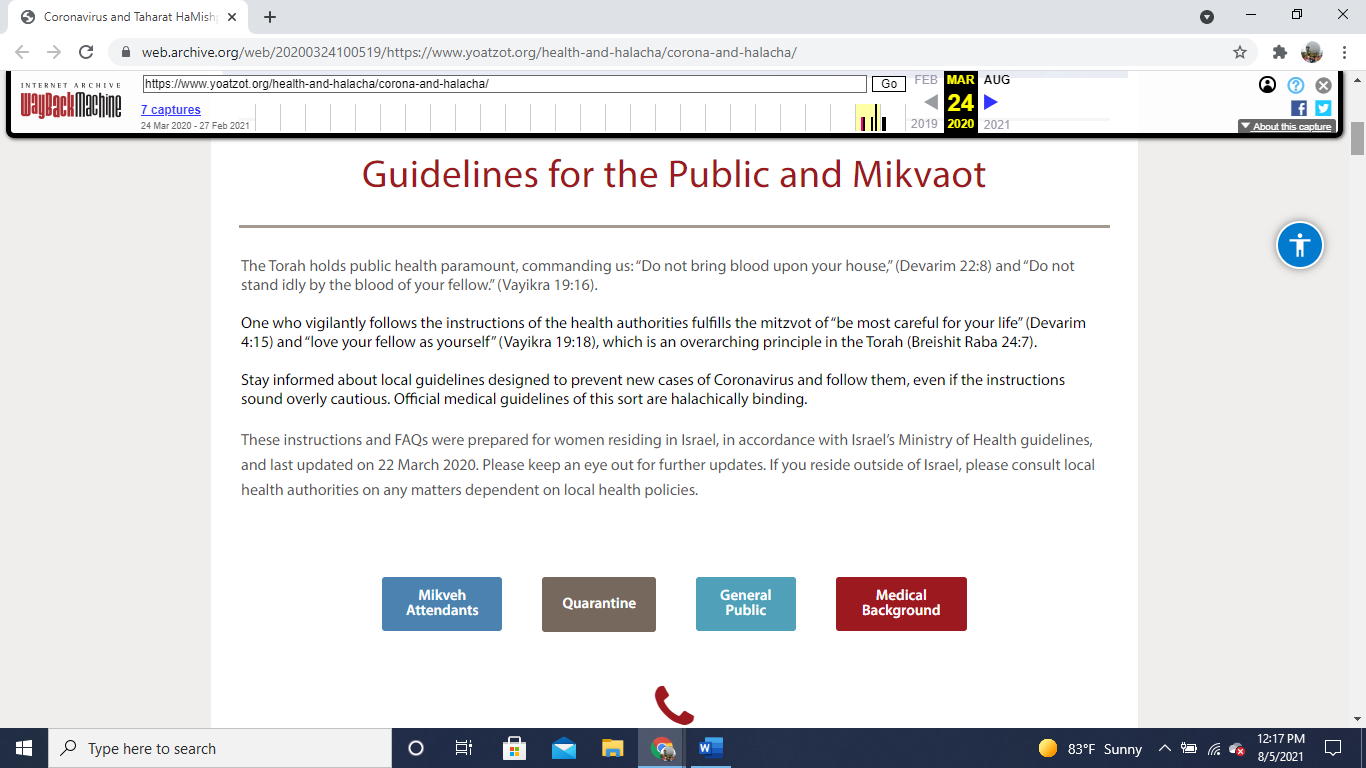Close the Wayback Machine toolbar
1366x768 pixels.
pyautogui.click(x=1323, y=85)
